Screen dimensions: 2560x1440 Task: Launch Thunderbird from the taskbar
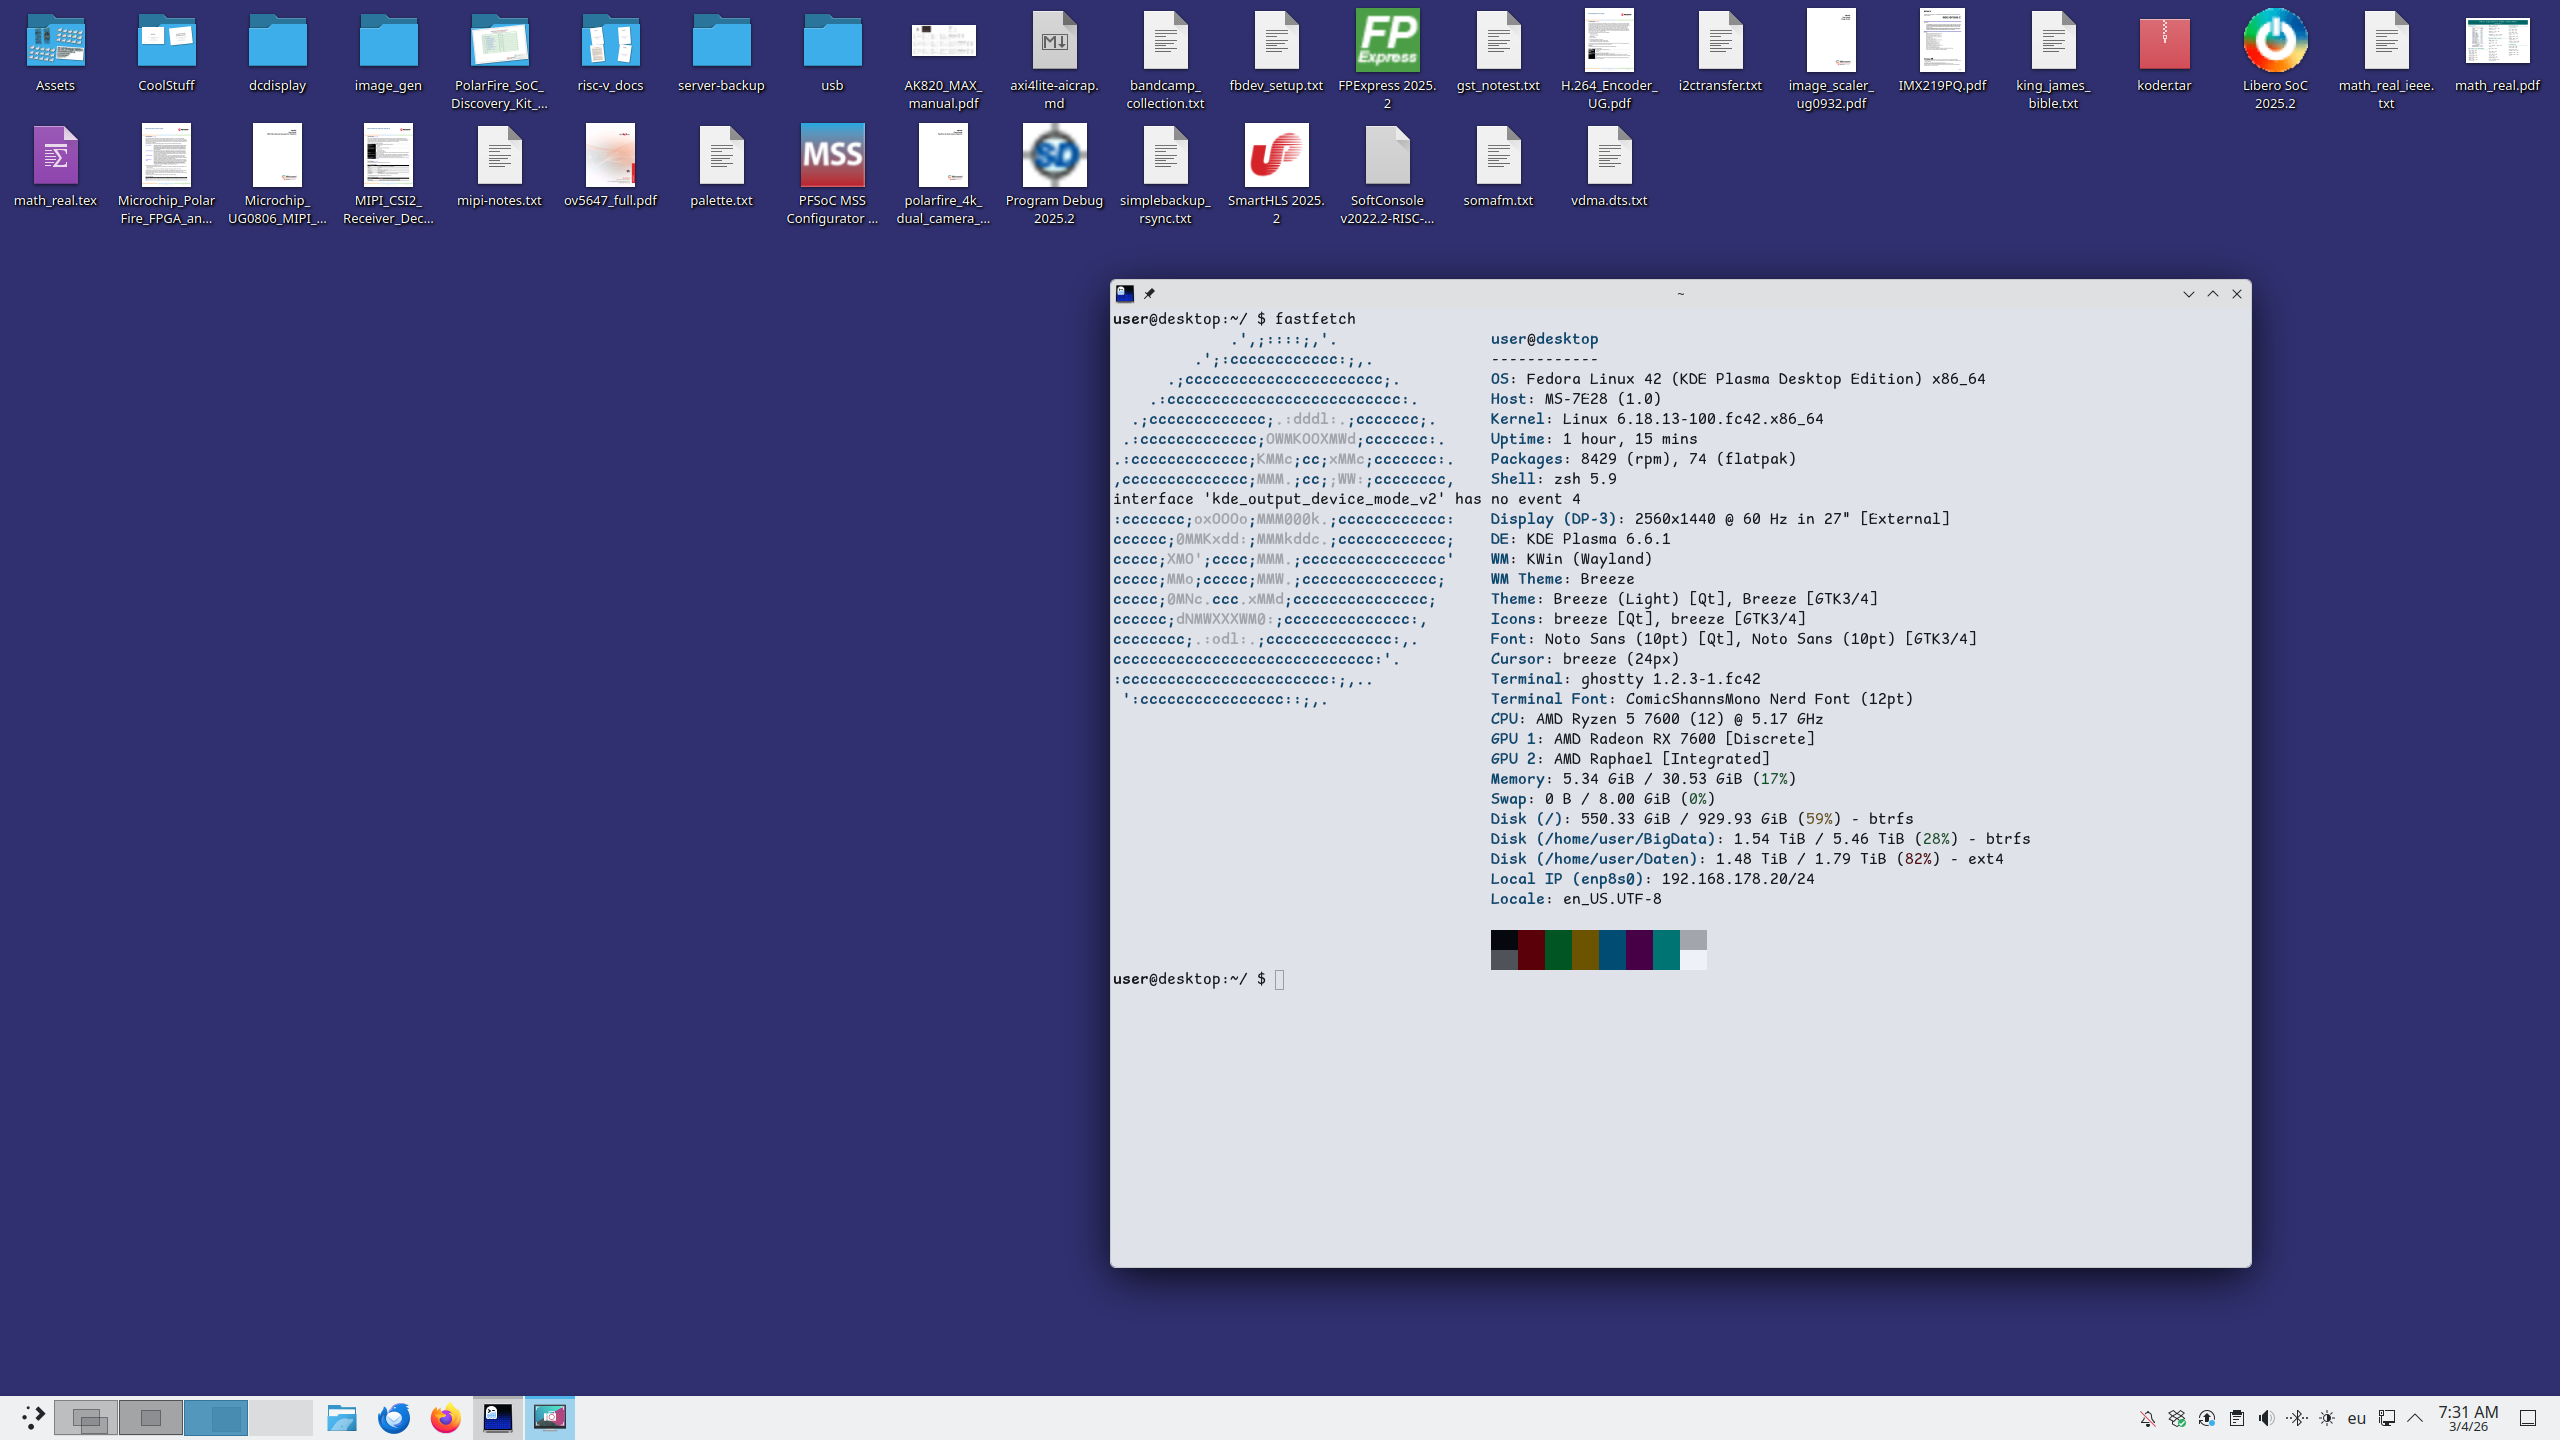click(x=394, y=1417)
